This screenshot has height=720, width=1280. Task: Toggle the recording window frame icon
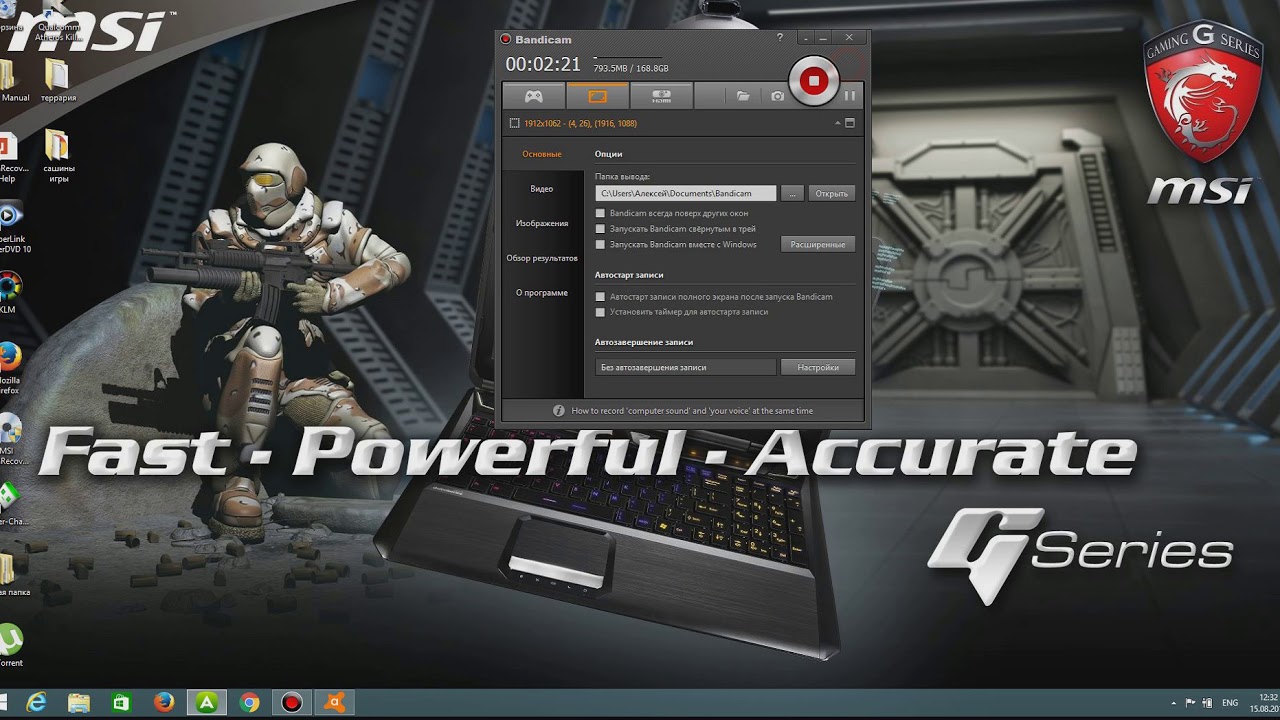point(850,123)
